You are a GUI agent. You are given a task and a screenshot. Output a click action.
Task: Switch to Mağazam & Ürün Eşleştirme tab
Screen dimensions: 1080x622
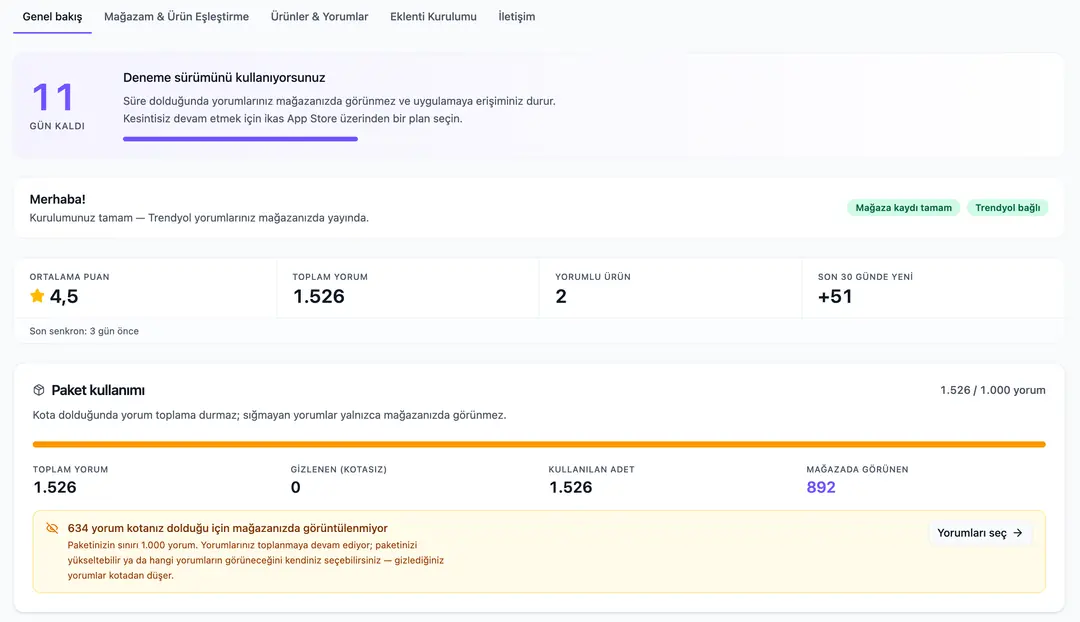coord(176,17)
